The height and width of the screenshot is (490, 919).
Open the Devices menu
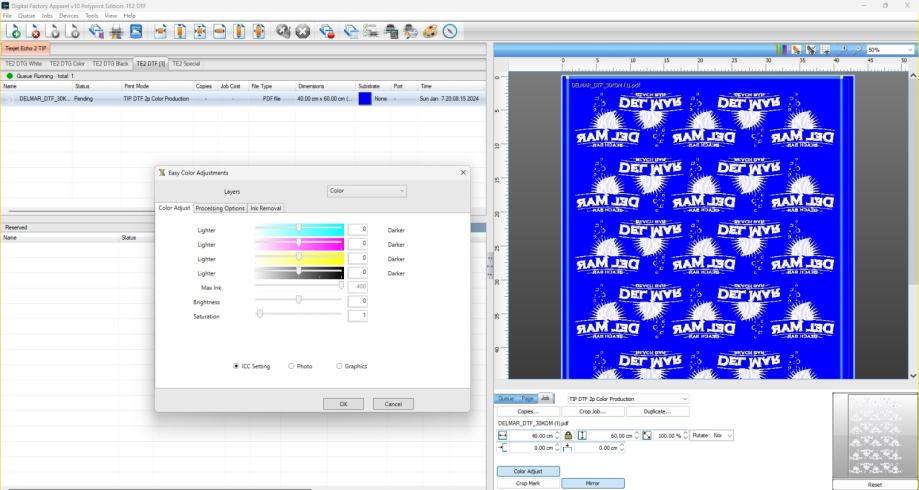(68, 16)
